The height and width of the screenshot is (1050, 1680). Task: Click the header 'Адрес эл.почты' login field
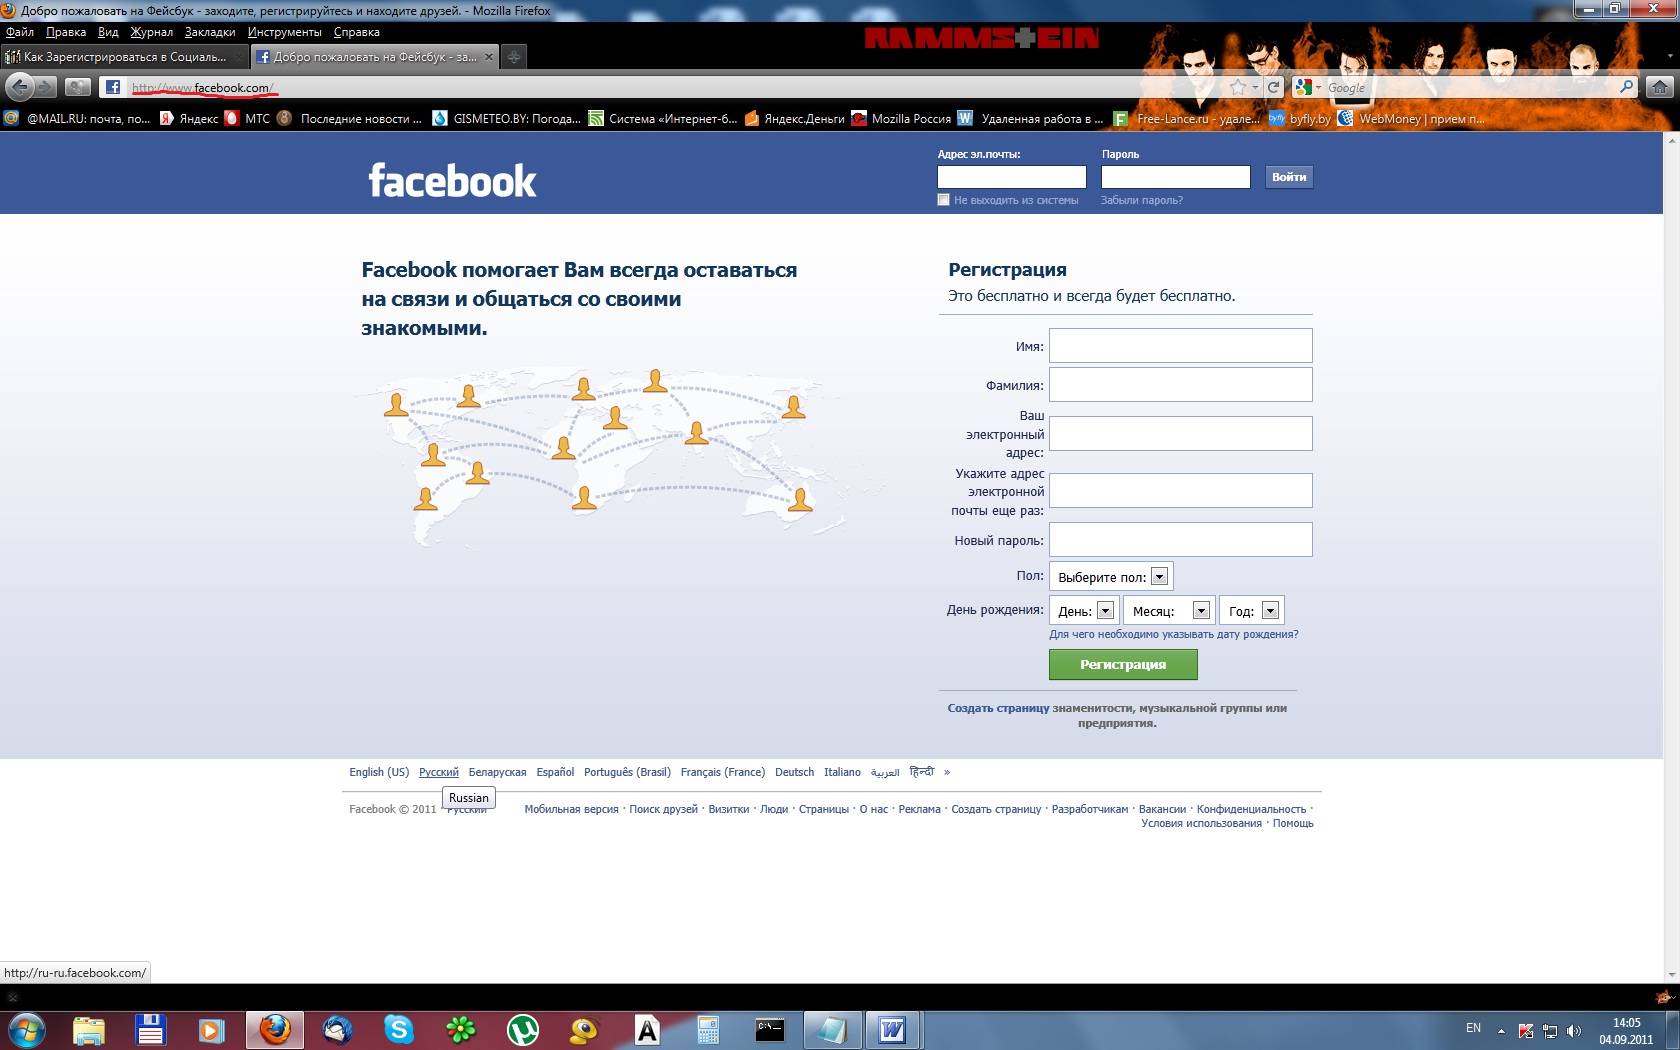1012,177
